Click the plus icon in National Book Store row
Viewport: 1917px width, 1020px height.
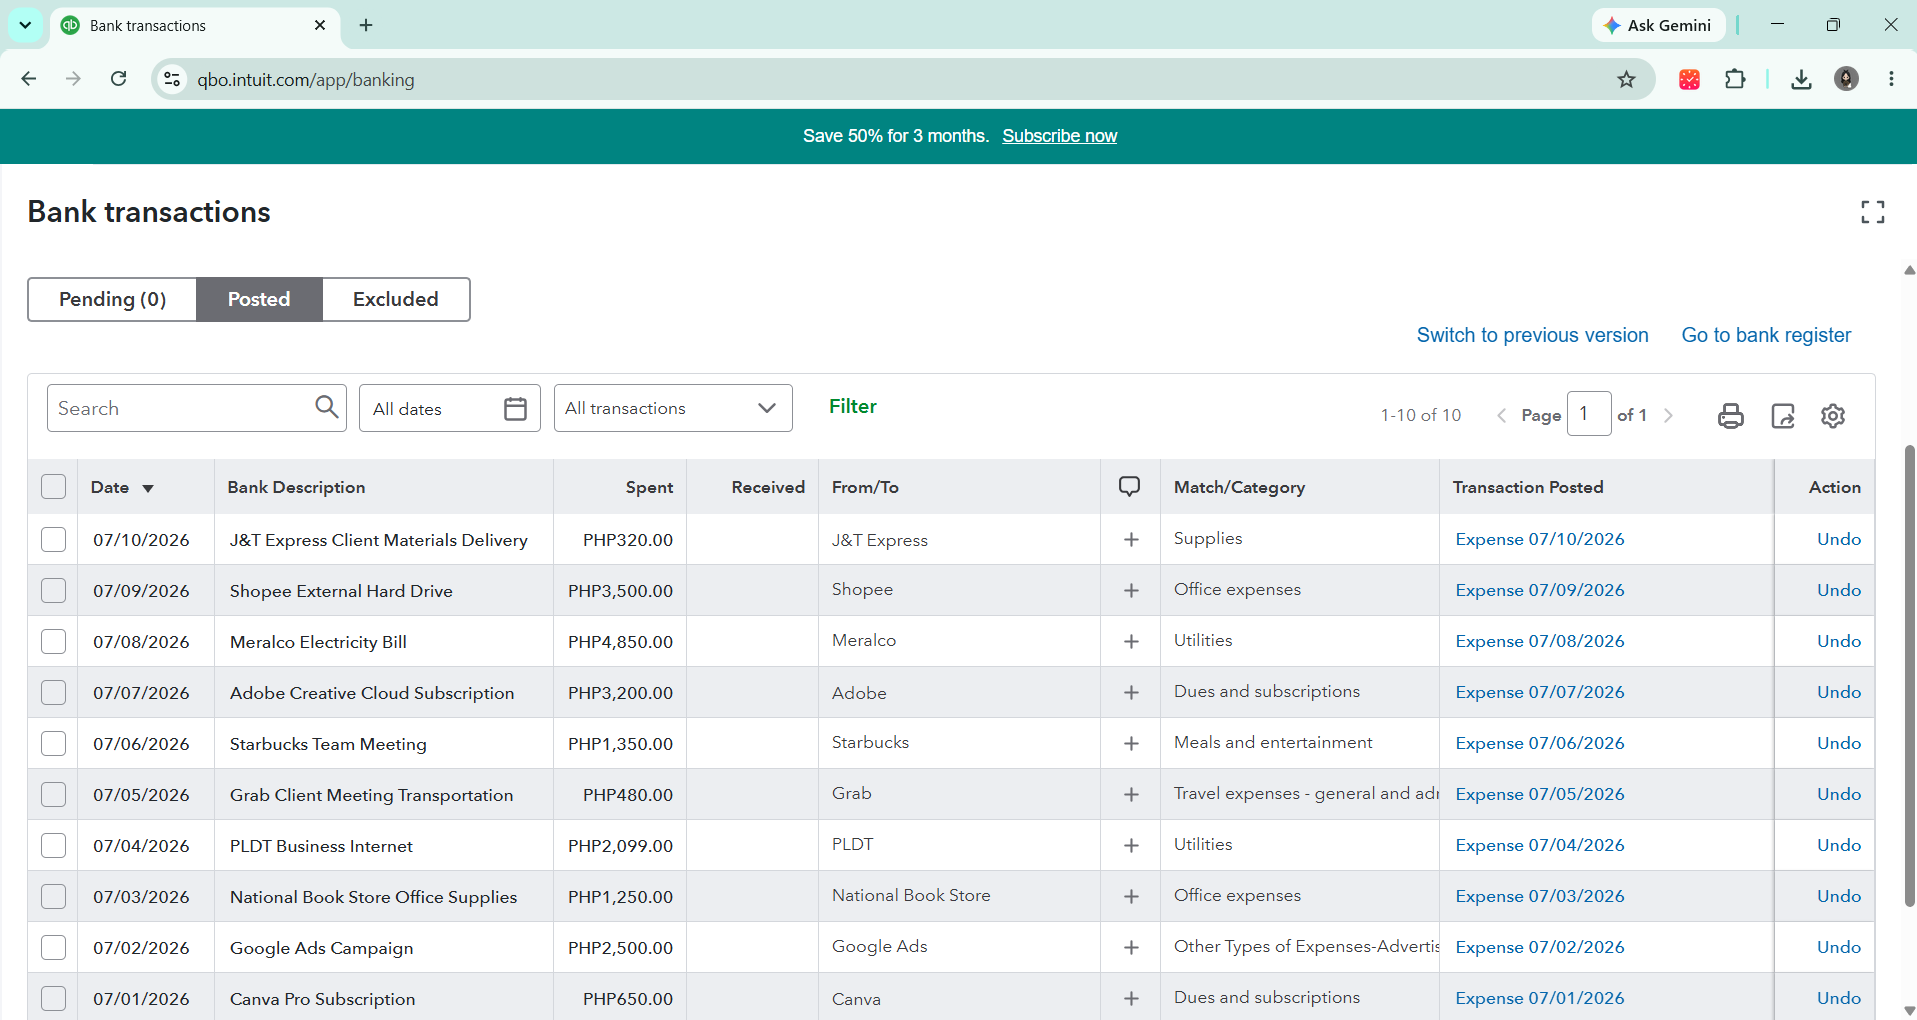[x=1131, y=897]
